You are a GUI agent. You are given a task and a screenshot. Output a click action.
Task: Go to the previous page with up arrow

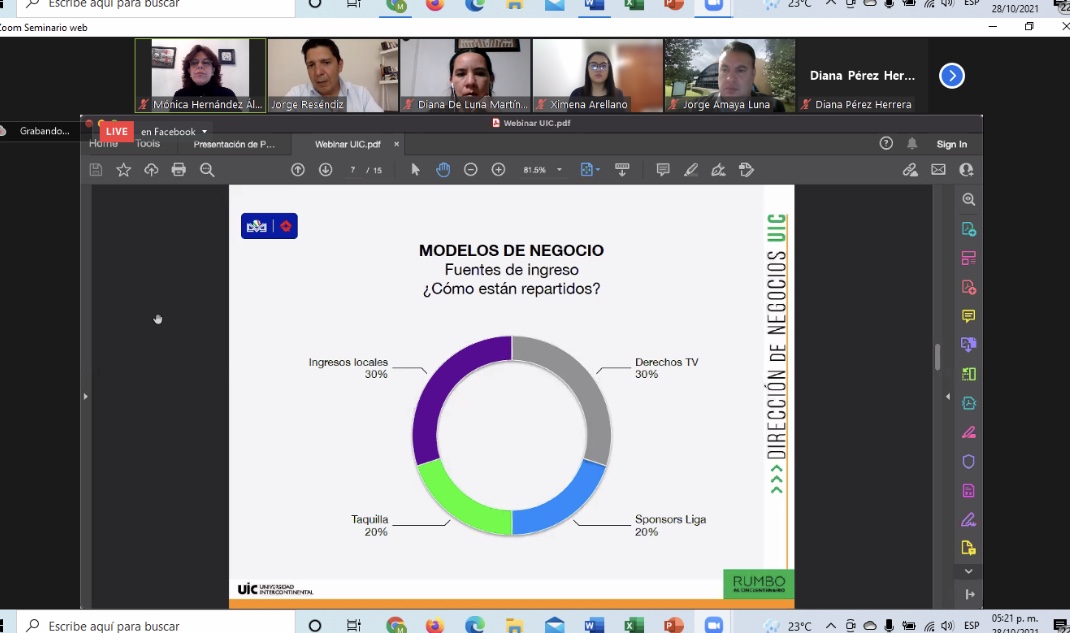coord(298,170)
